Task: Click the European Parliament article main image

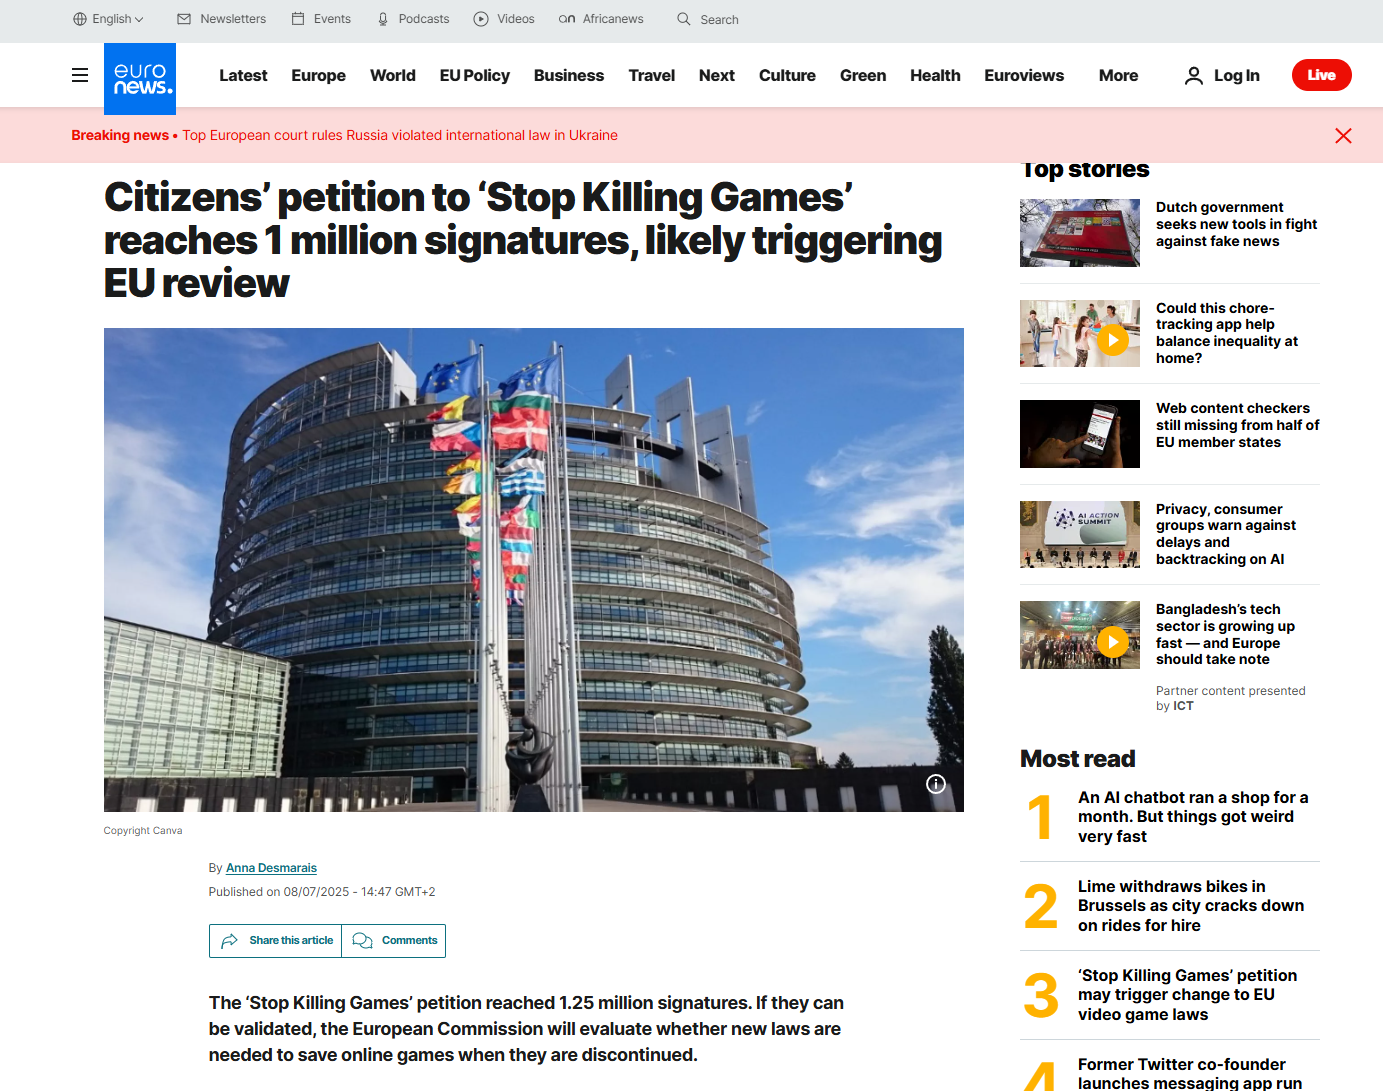Action: [x=534, y=570]
